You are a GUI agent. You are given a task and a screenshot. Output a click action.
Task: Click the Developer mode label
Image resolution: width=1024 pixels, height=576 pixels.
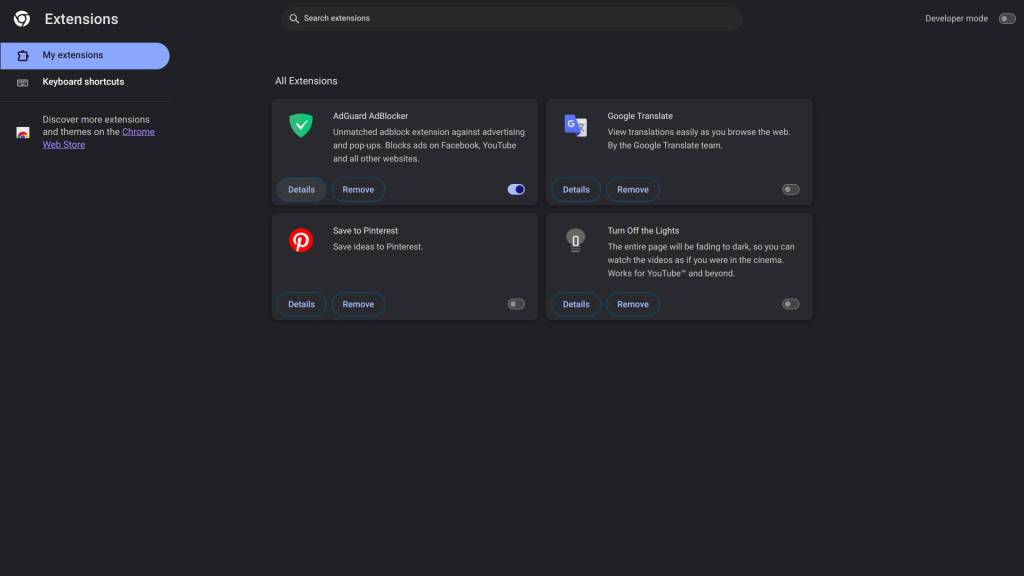click(956, 19)
